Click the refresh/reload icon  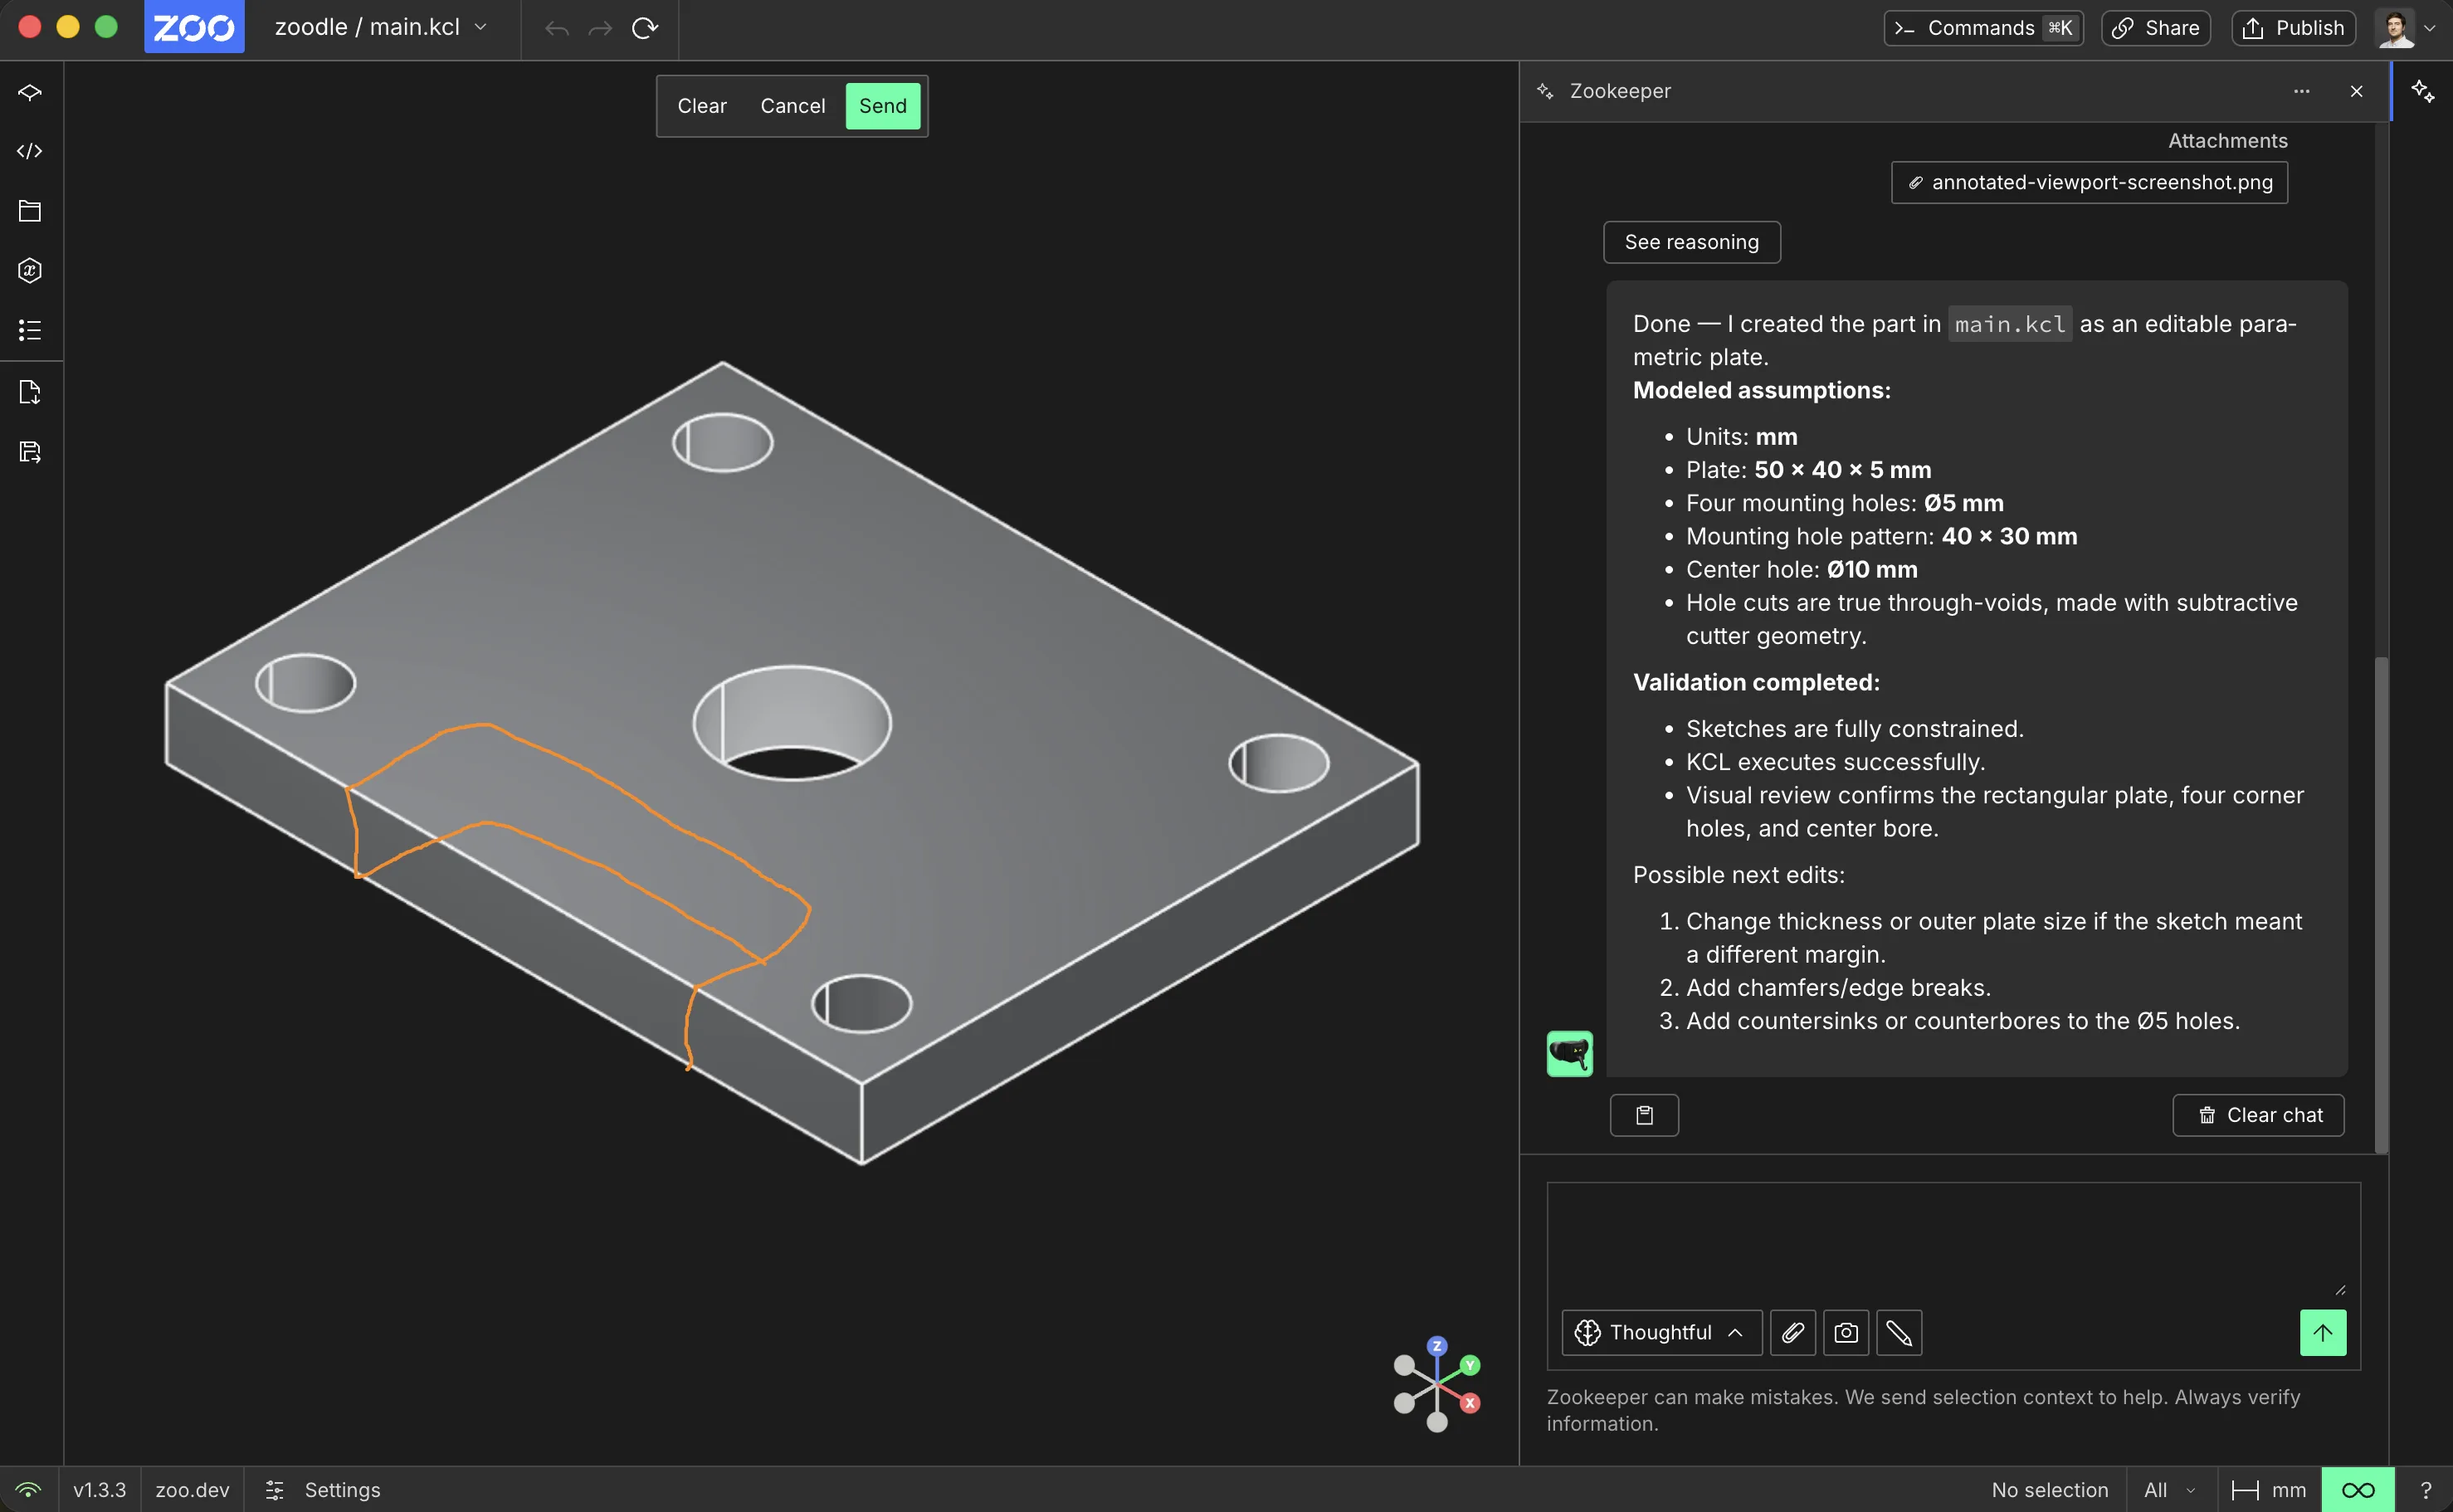tap(645, 28)
